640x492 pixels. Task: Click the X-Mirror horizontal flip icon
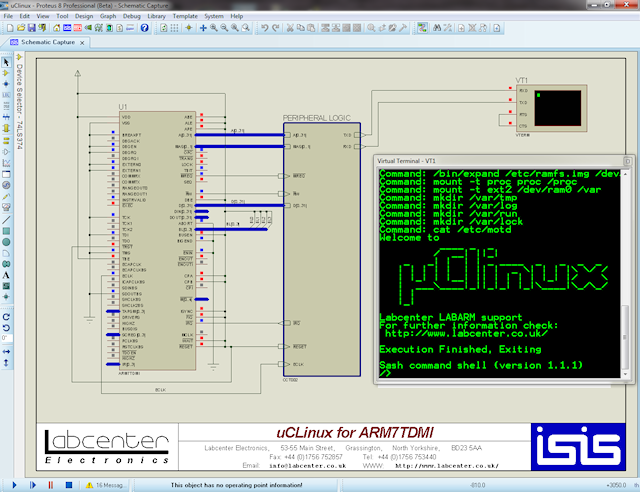6,352
